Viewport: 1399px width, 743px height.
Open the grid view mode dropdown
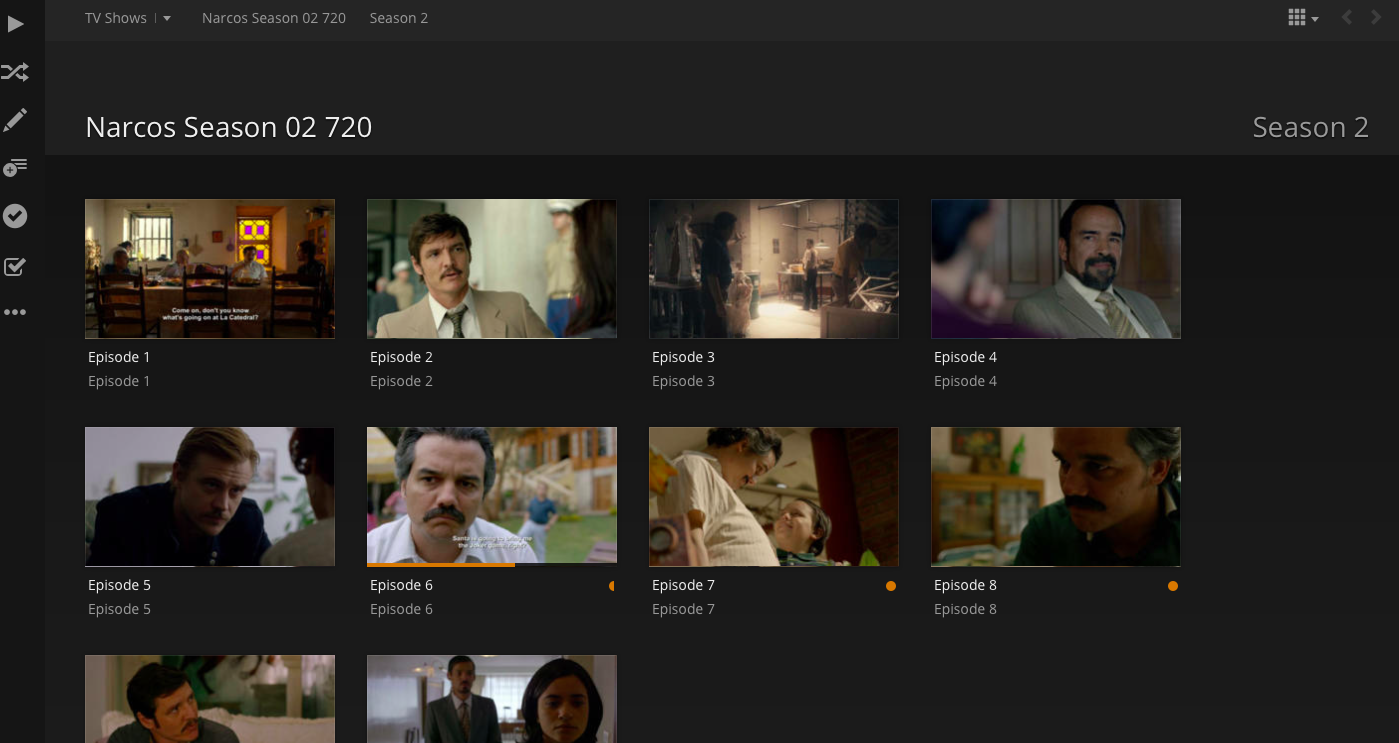click(1303, 18)
